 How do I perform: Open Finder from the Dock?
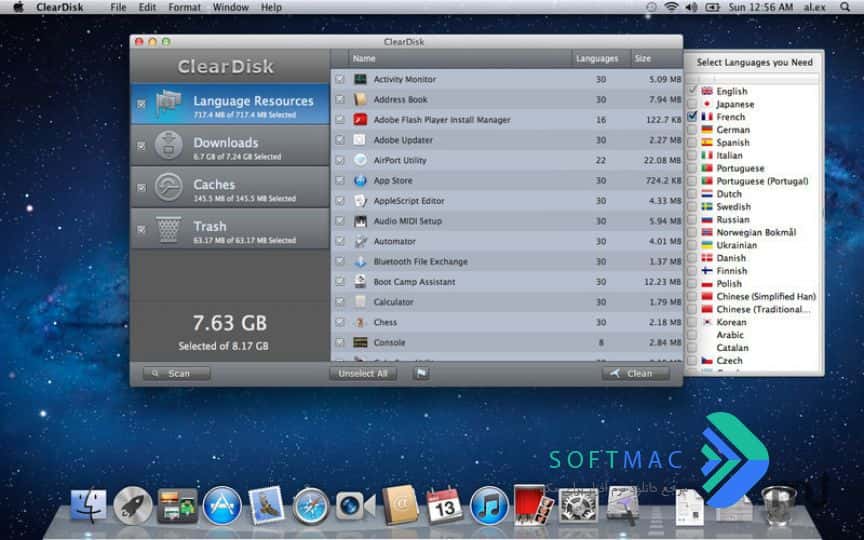coord(89,505)
